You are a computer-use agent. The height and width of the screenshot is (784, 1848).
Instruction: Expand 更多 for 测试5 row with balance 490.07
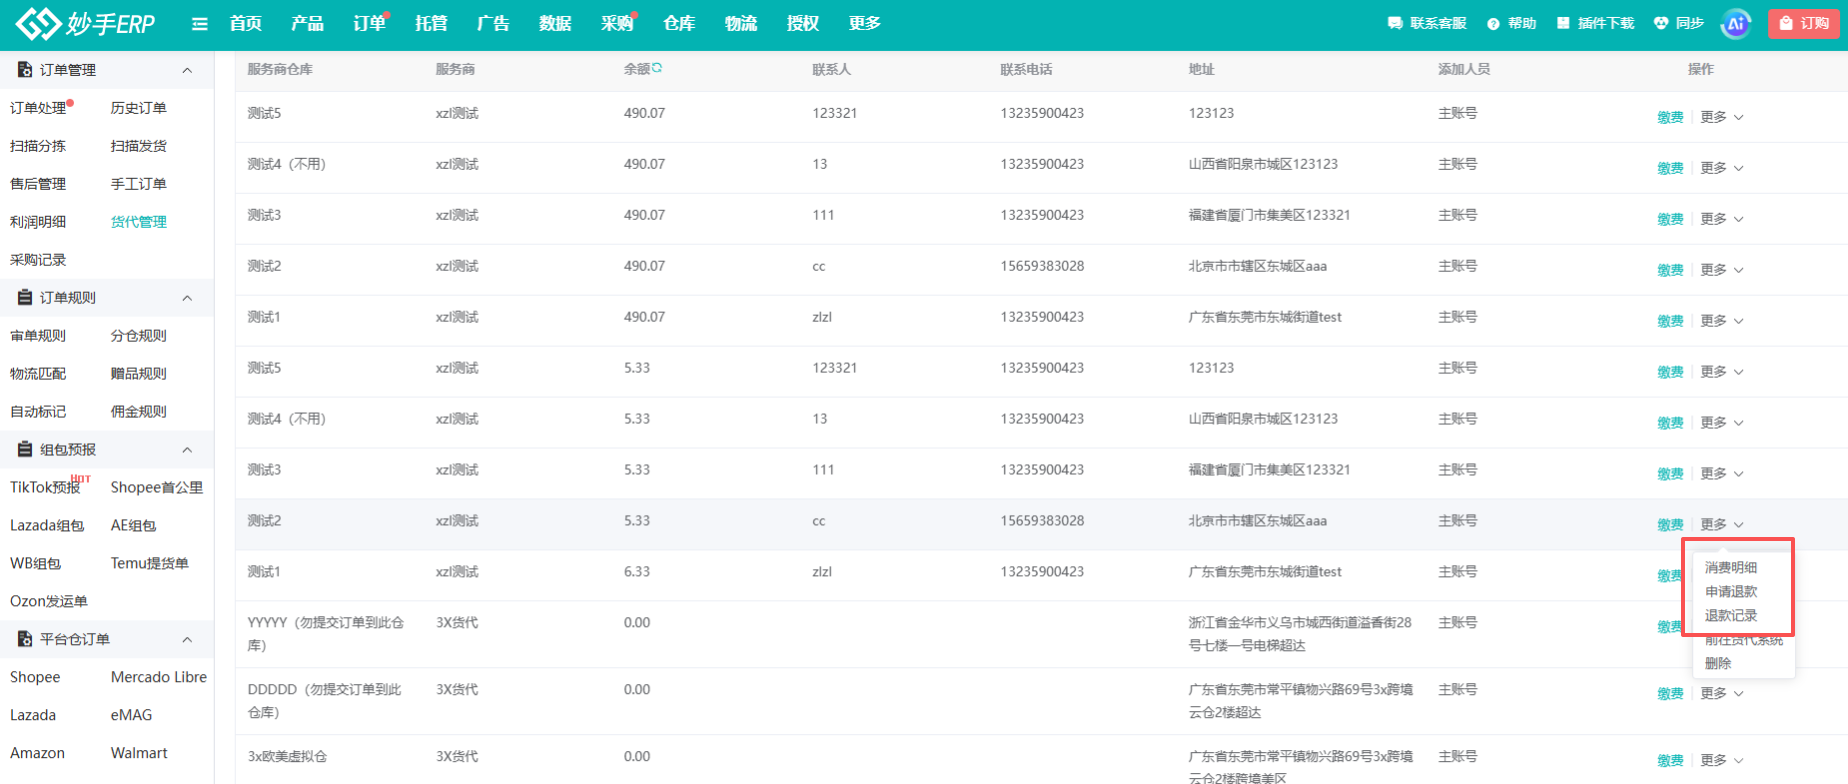coord(1722,117)
